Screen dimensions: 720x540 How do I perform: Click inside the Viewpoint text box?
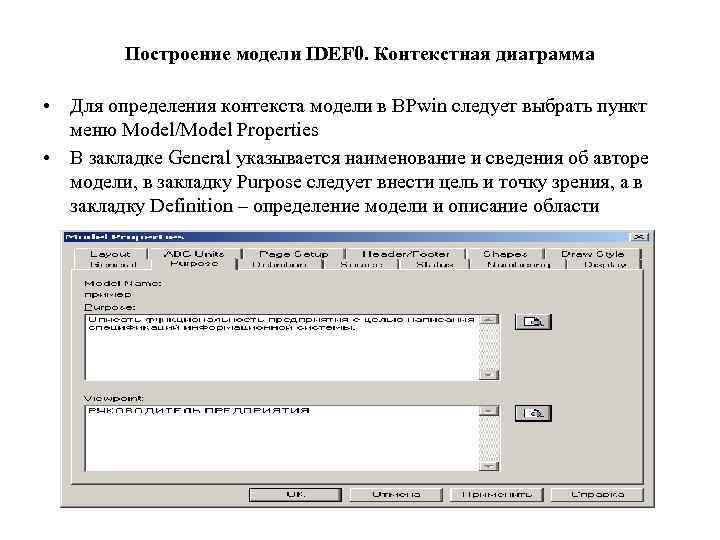coord(282,439)
